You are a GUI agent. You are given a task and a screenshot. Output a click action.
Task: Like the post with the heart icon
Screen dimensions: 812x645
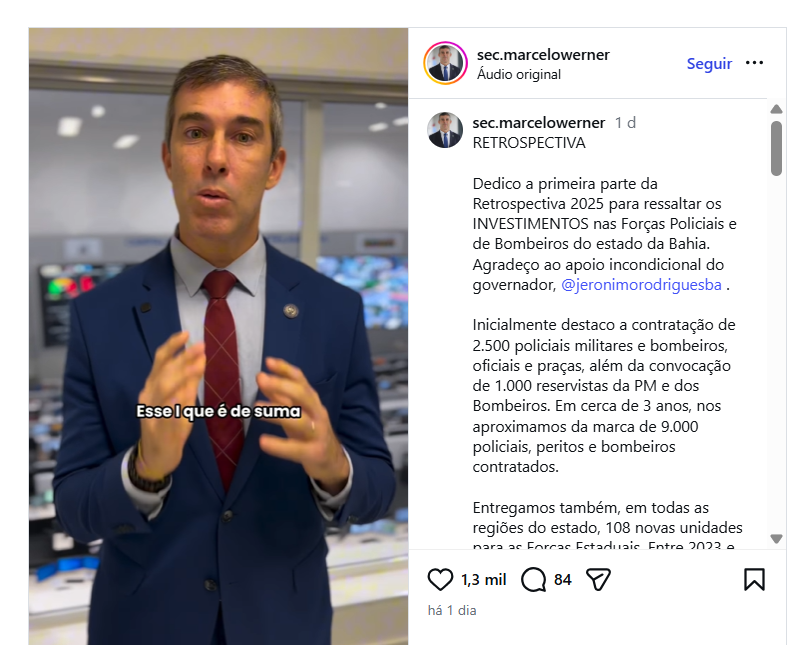point(440,579)
